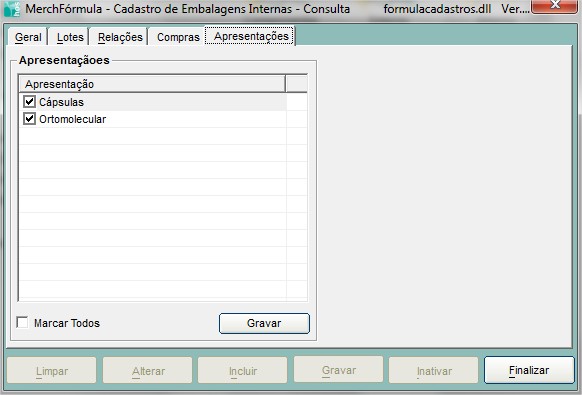The height and width of the screenshot is (395, 582).
Task: Switch to the Geral tab
Action: point(28,37)
